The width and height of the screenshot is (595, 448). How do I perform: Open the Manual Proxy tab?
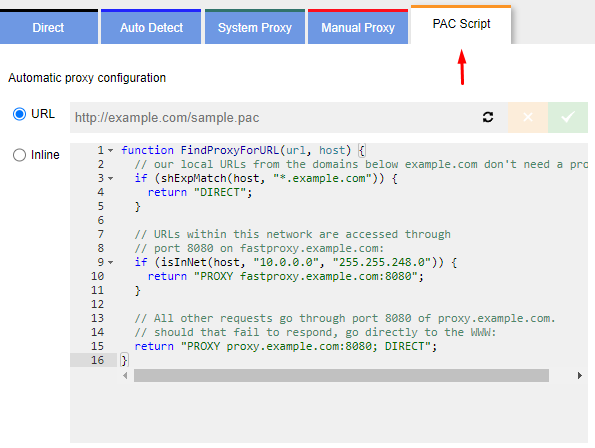(358, 27)
